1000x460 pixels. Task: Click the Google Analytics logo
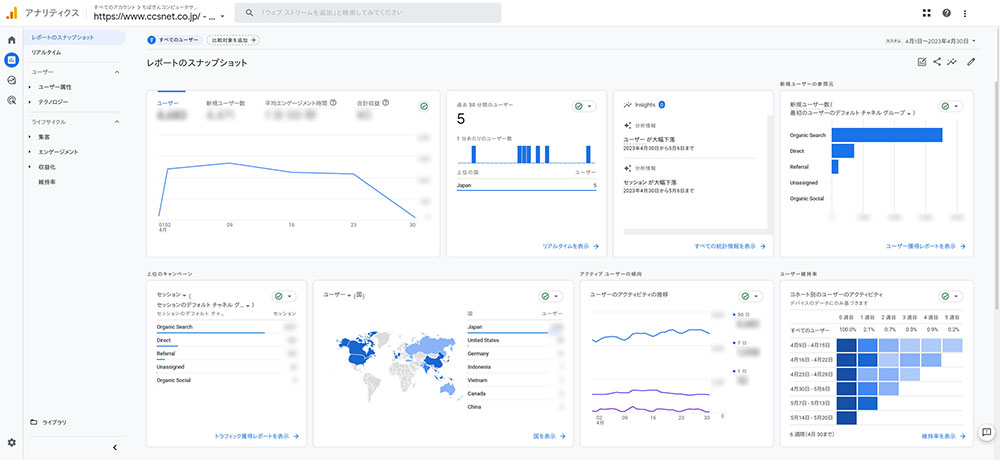[x=11, y=13]
